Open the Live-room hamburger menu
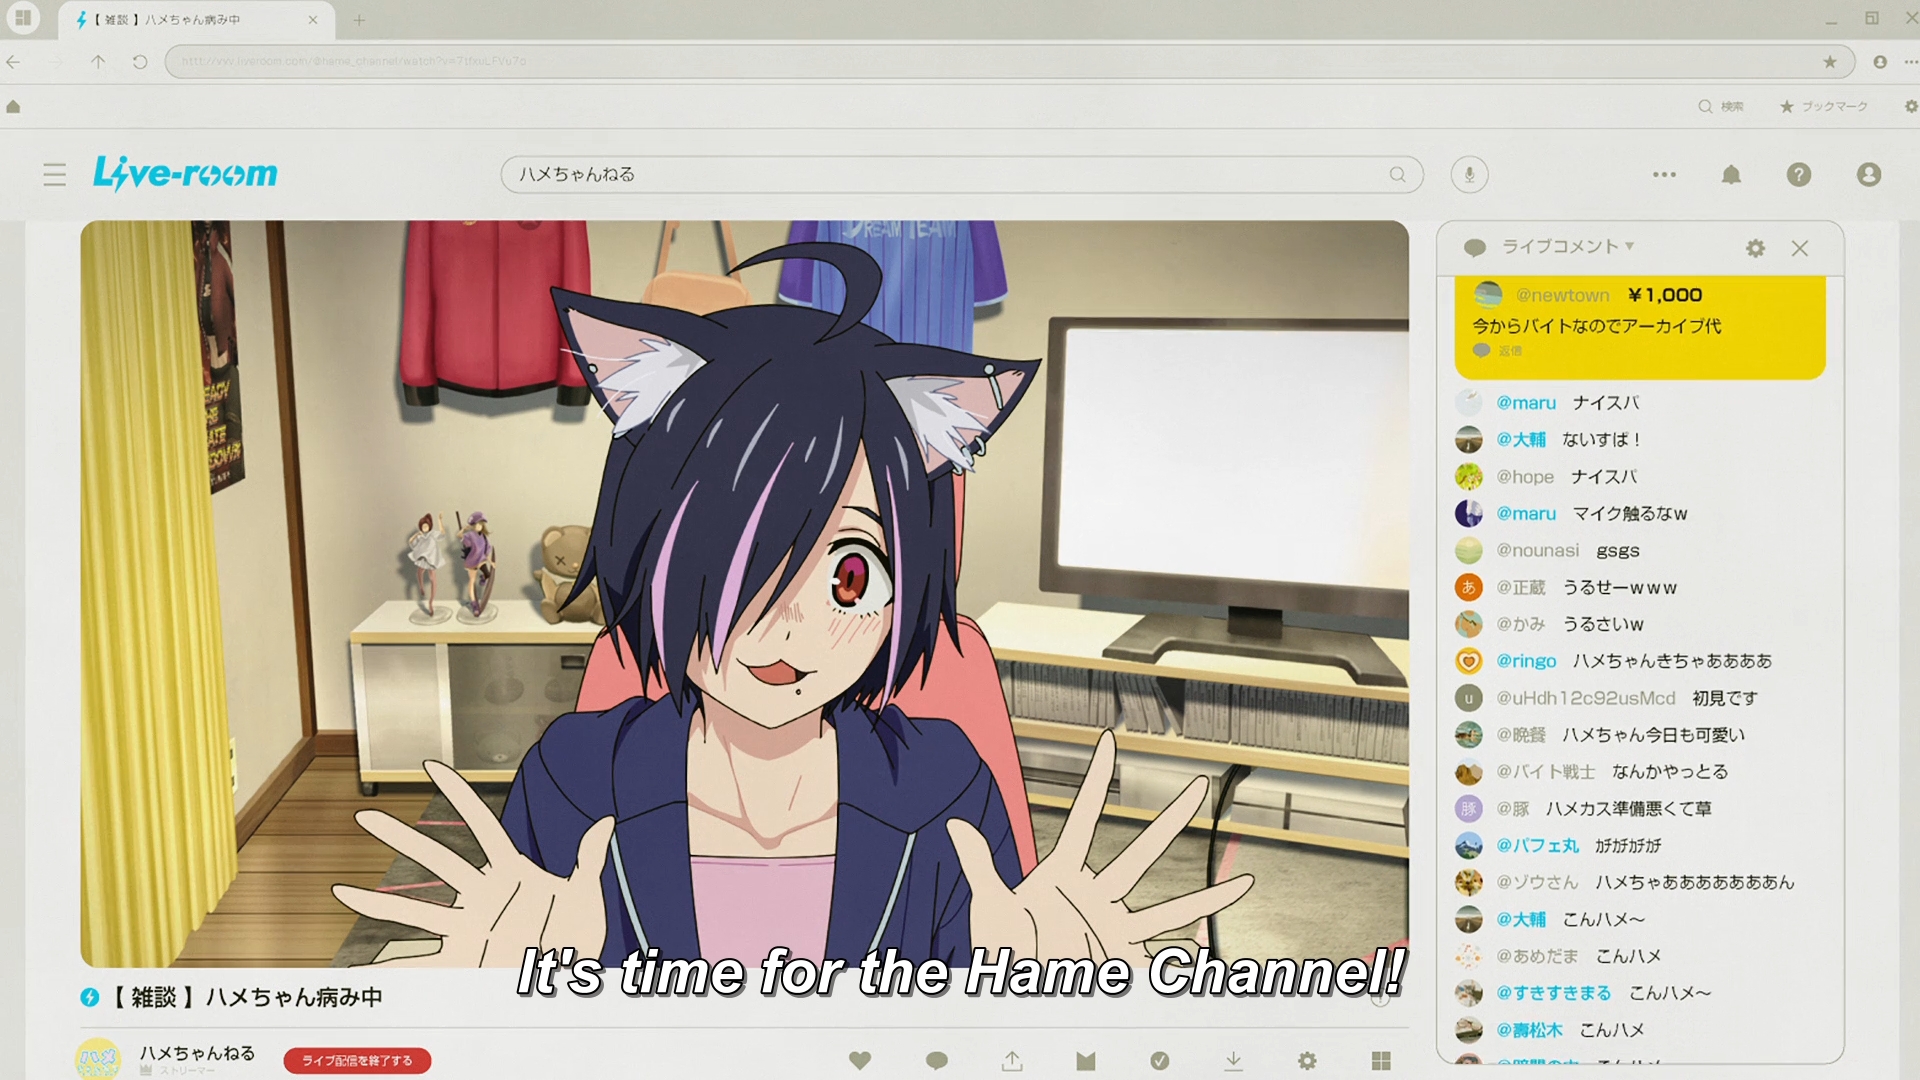 [55, 175]
